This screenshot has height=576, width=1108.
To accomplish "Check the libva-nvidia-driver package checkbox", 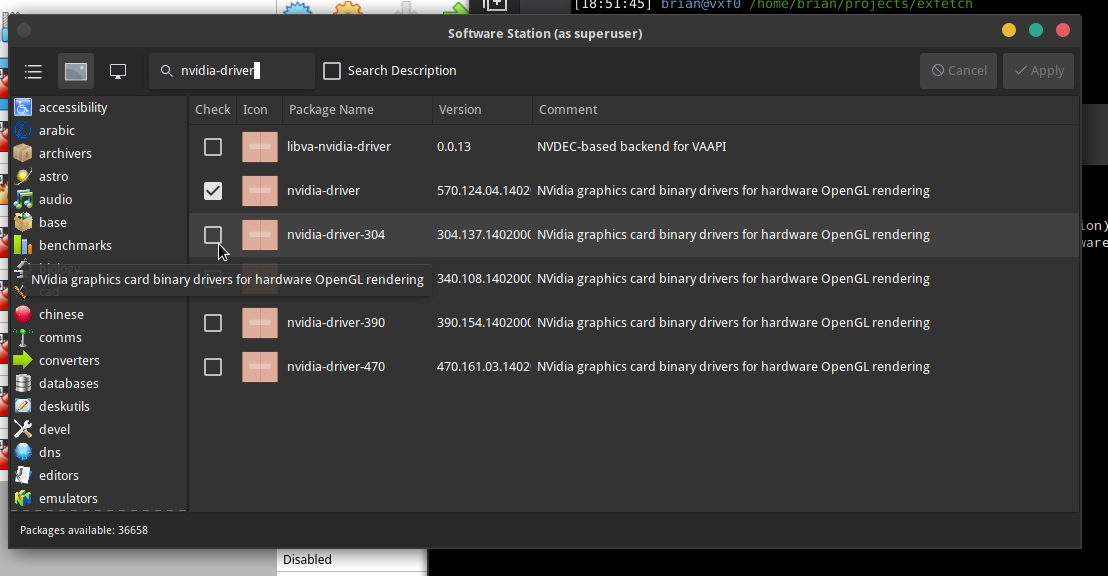I will coord(213,147).
